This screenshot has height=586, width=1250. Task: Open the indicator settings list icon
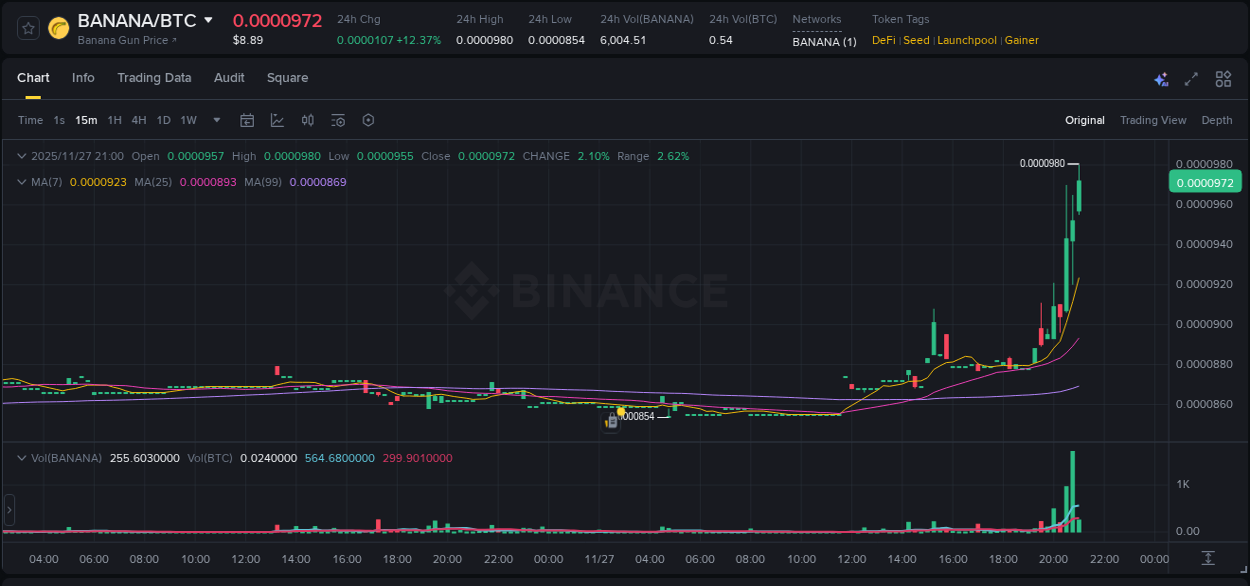click(x=337, y=120)
